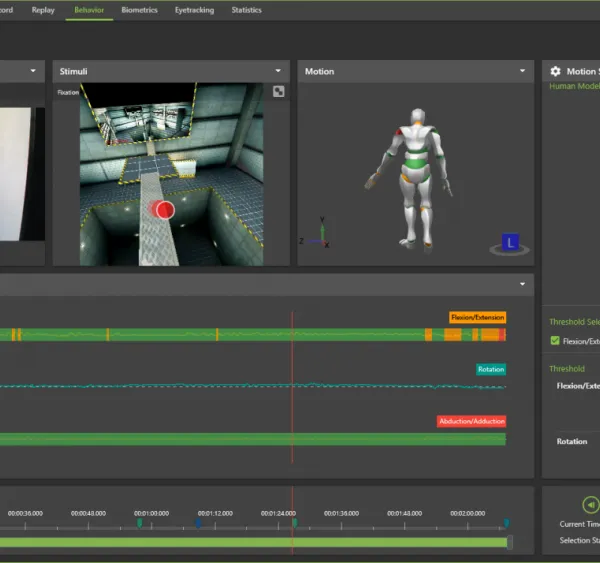Switch to the Eyetracking tab
The image size is (600, 563).
point(194,10)
